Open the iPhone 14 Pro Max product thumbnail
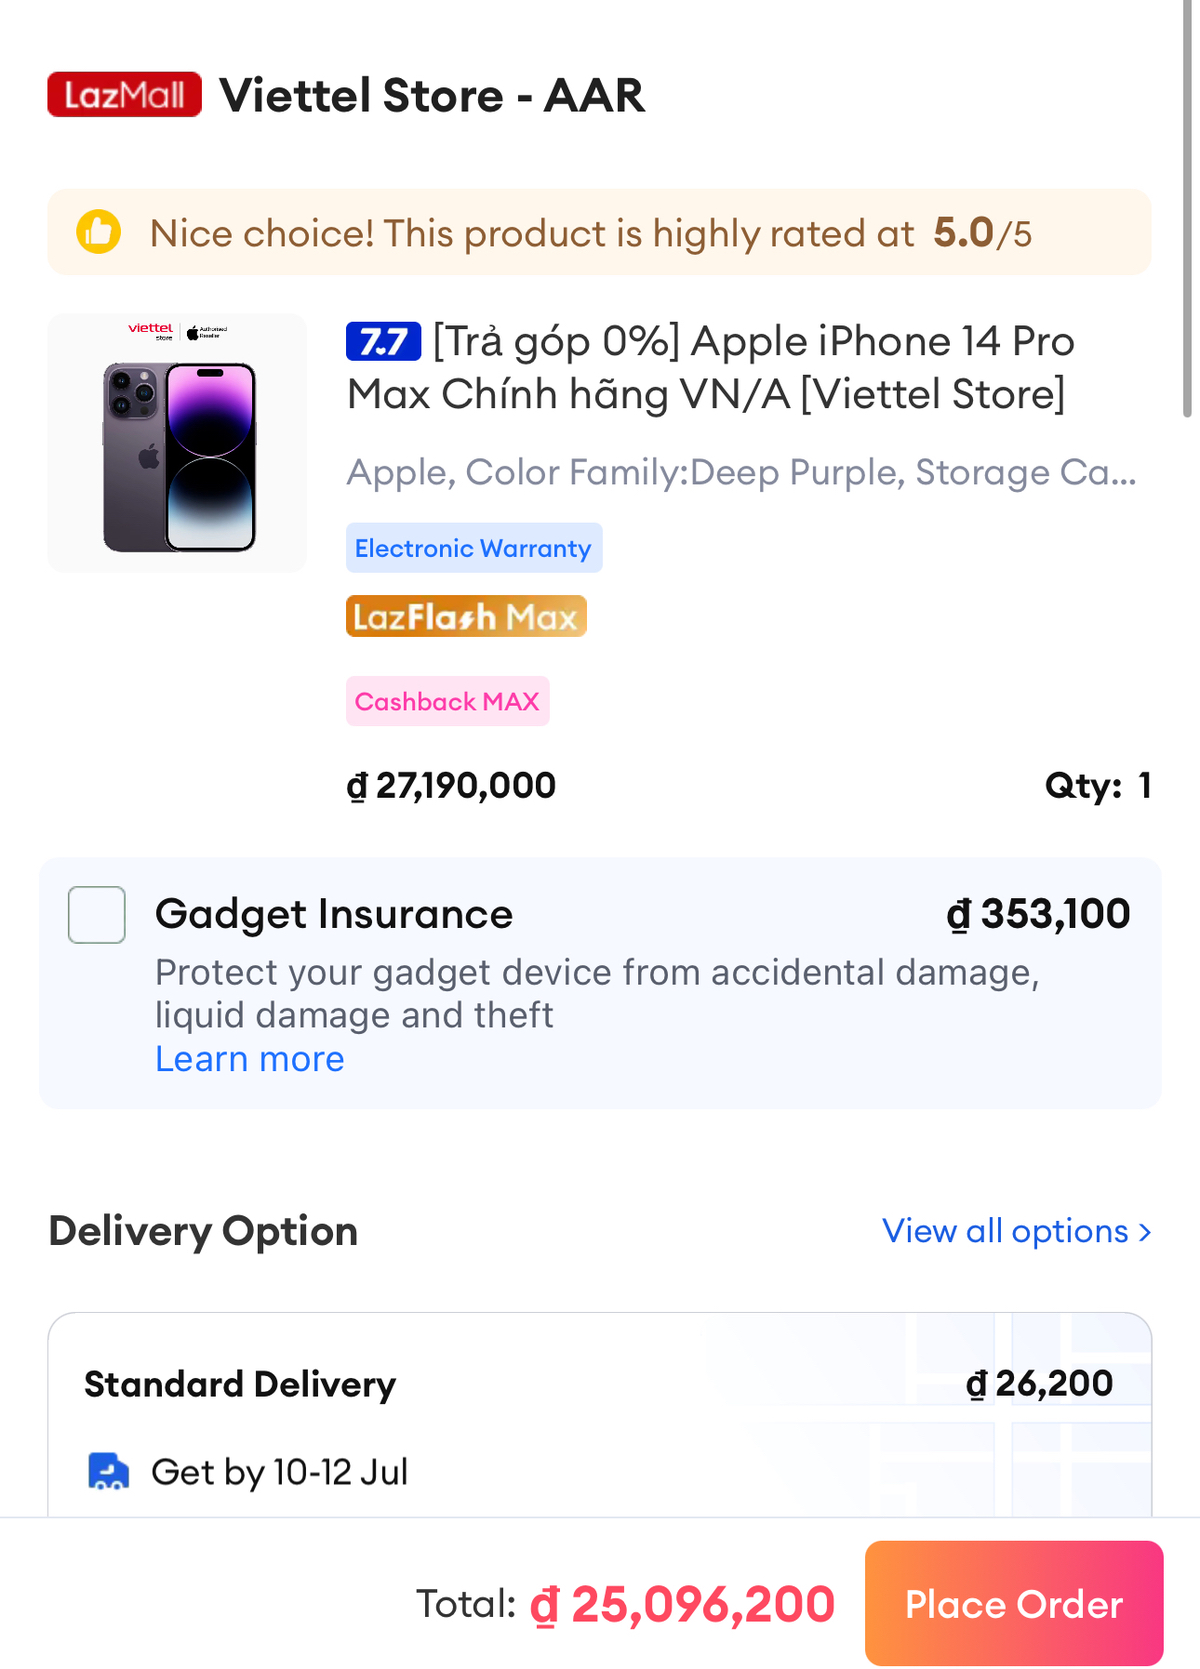 coord(177,443)
